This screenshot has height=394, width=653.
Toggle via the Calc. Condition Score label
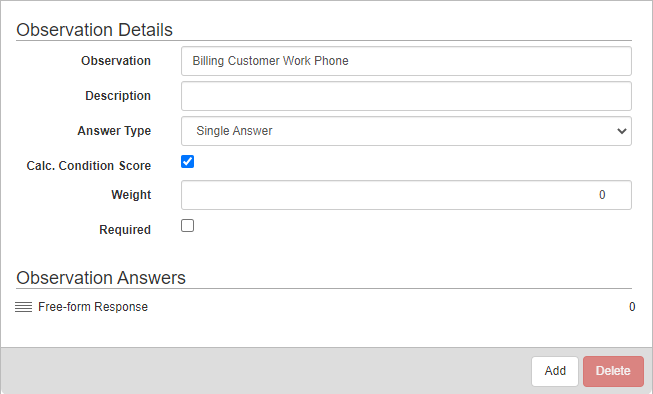tap(89, 166)
